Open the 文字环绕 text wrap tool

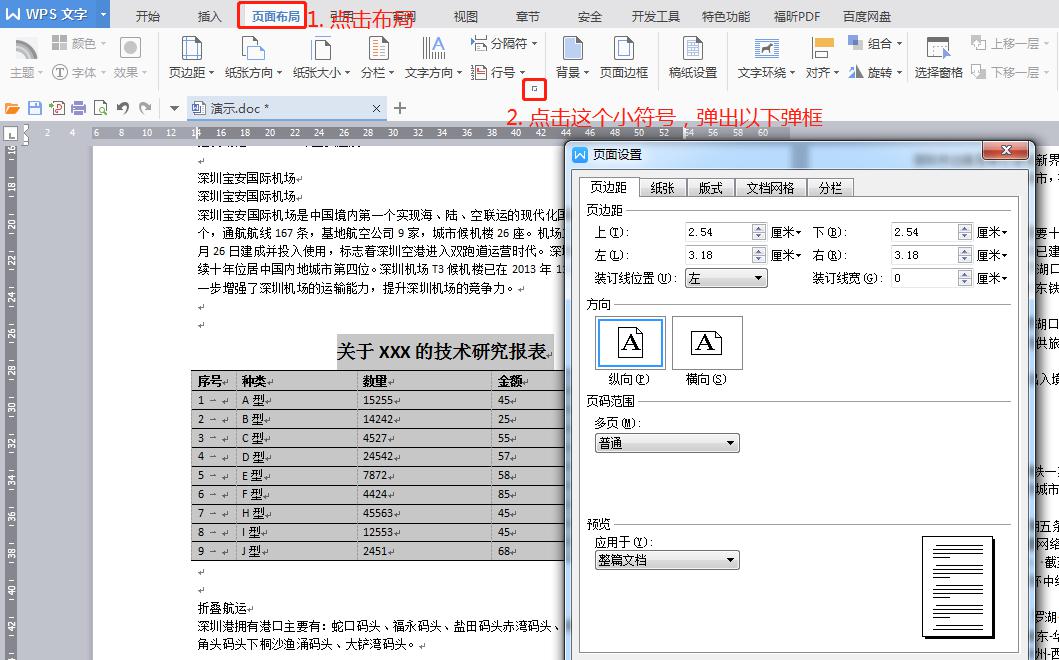click(766, 57)
